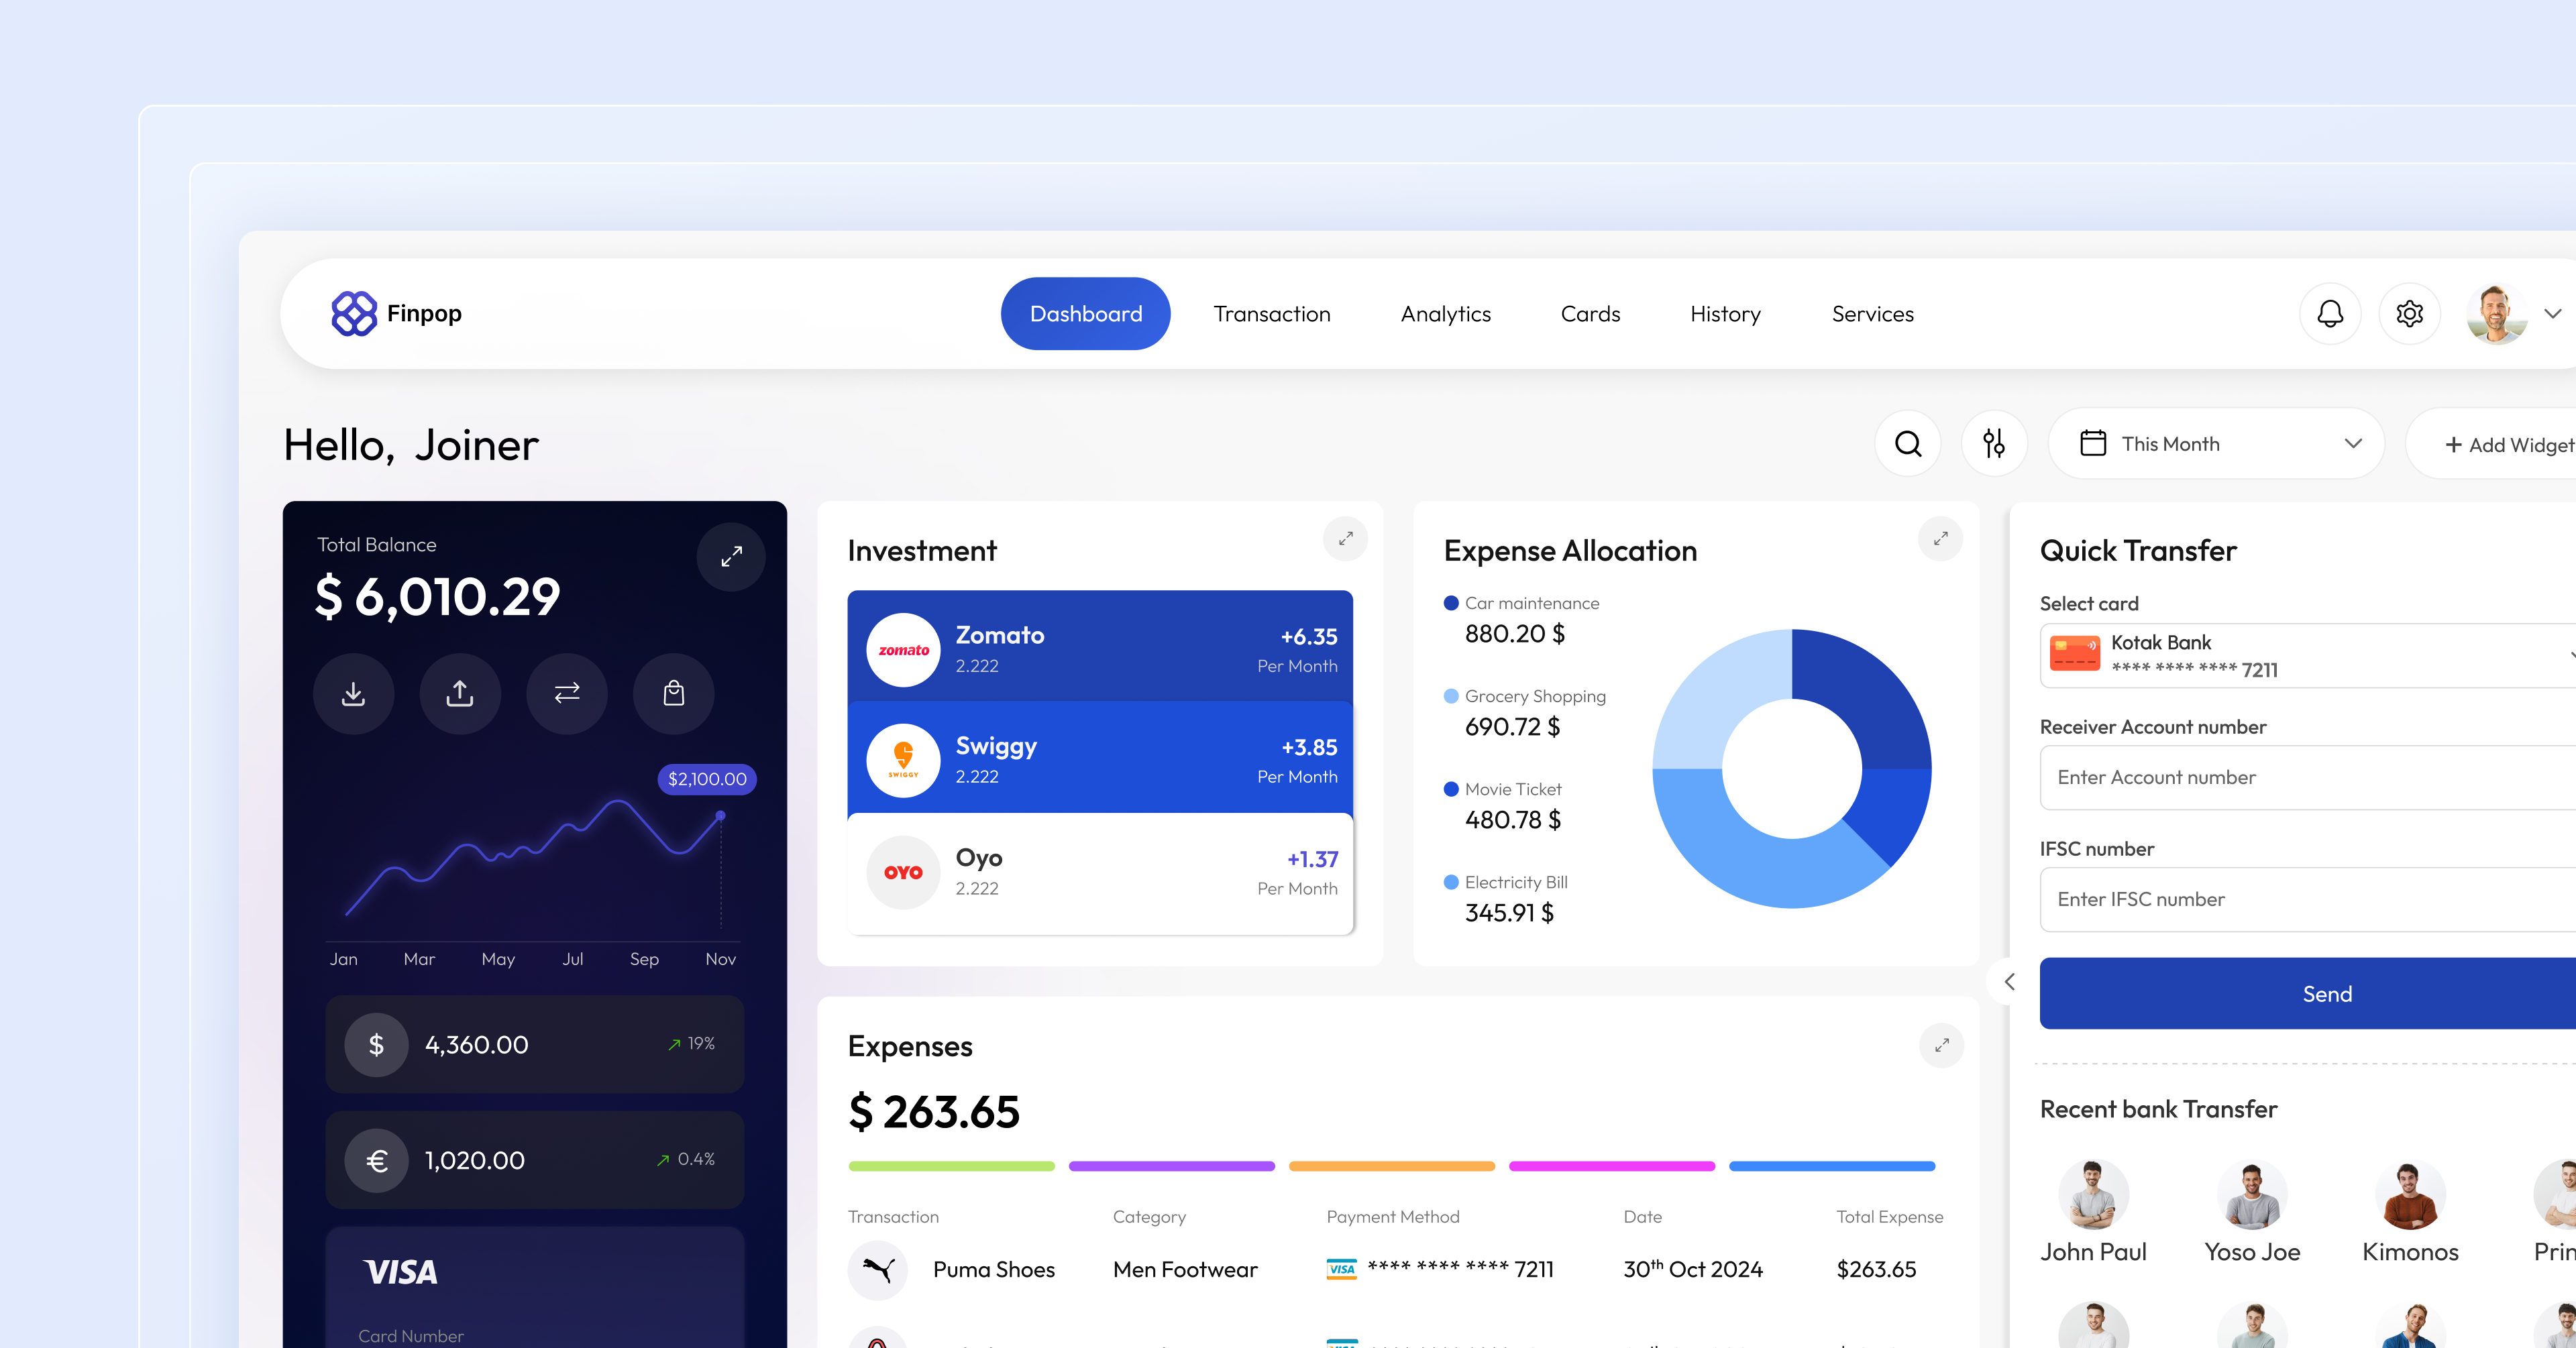Switch to the Analytics tab
This screenshot has height=1348, width=2576.
pyautogui.click(x=1445, y=314)
